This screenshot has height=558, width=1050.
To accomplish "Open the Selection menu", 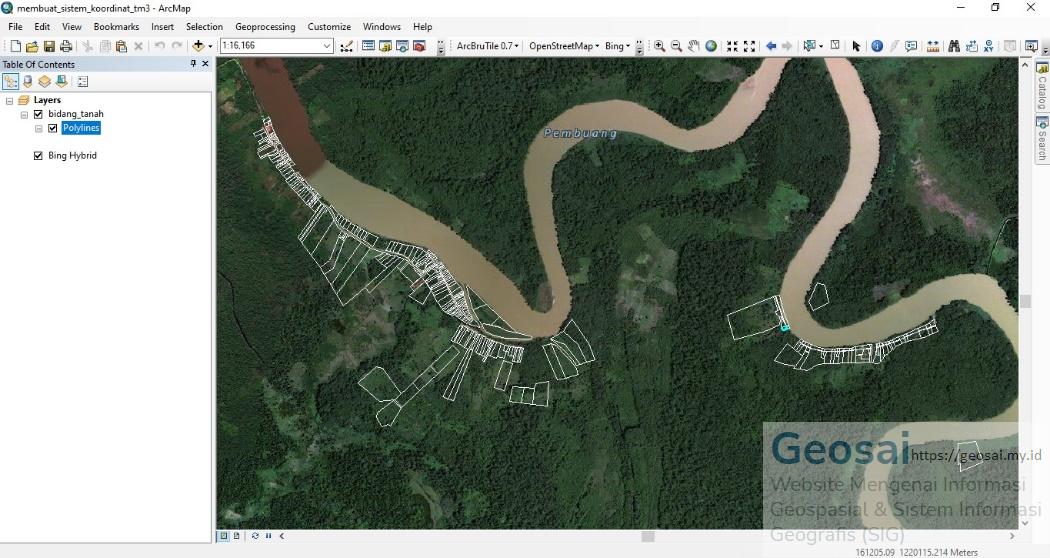I will tap(204, 27).
